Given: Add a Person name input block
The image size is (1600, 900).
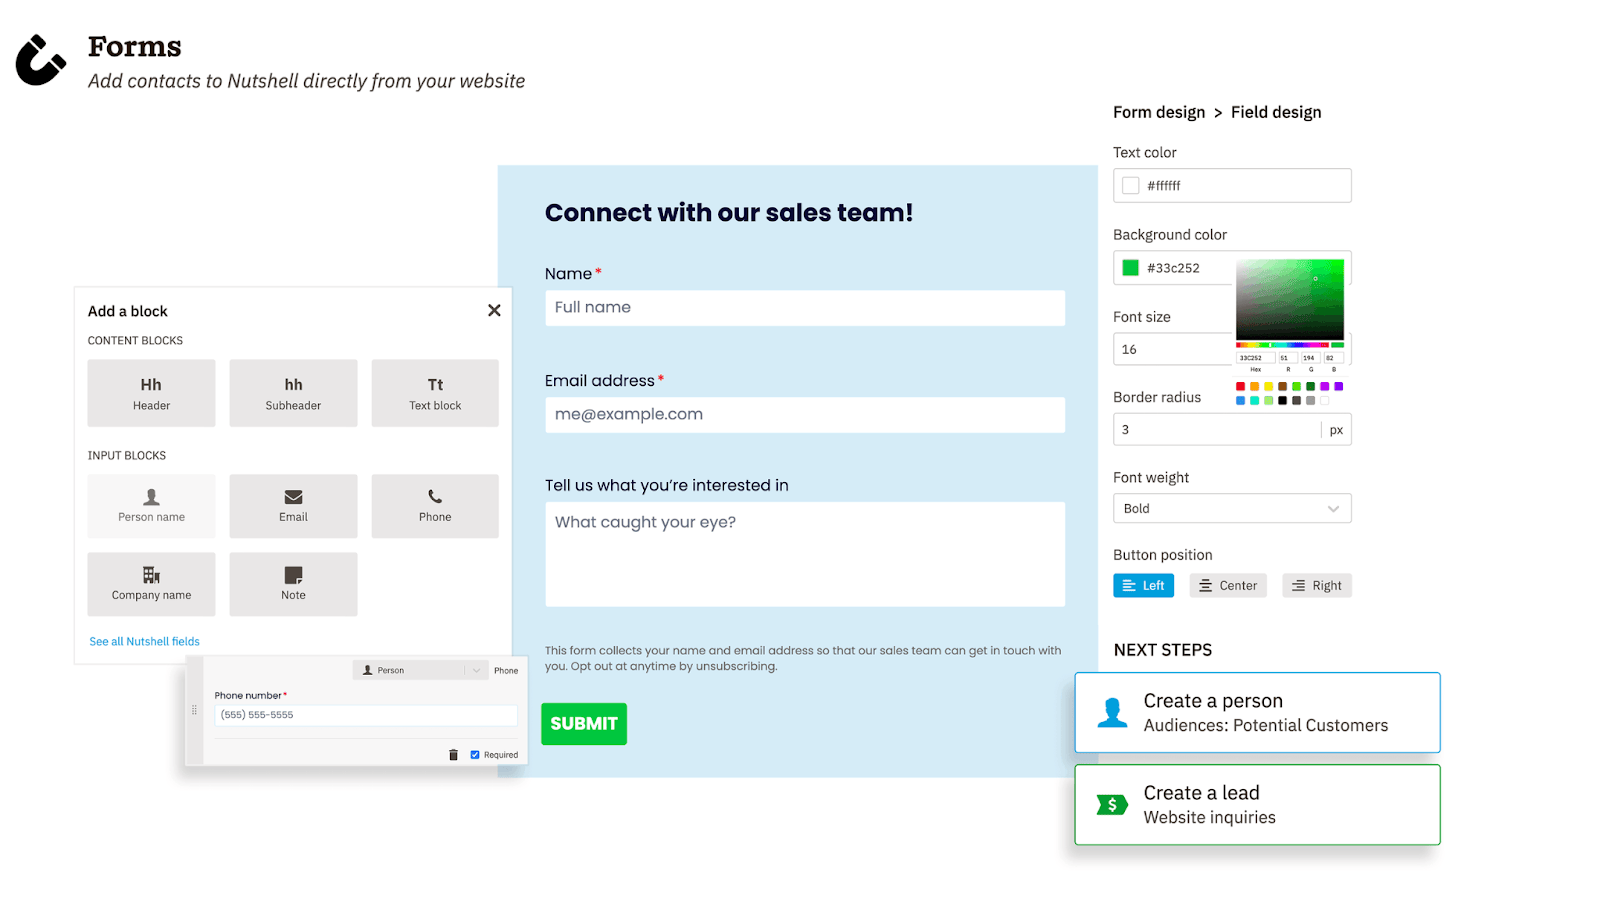Looking at the screenshot, I should tap(151, 505).
